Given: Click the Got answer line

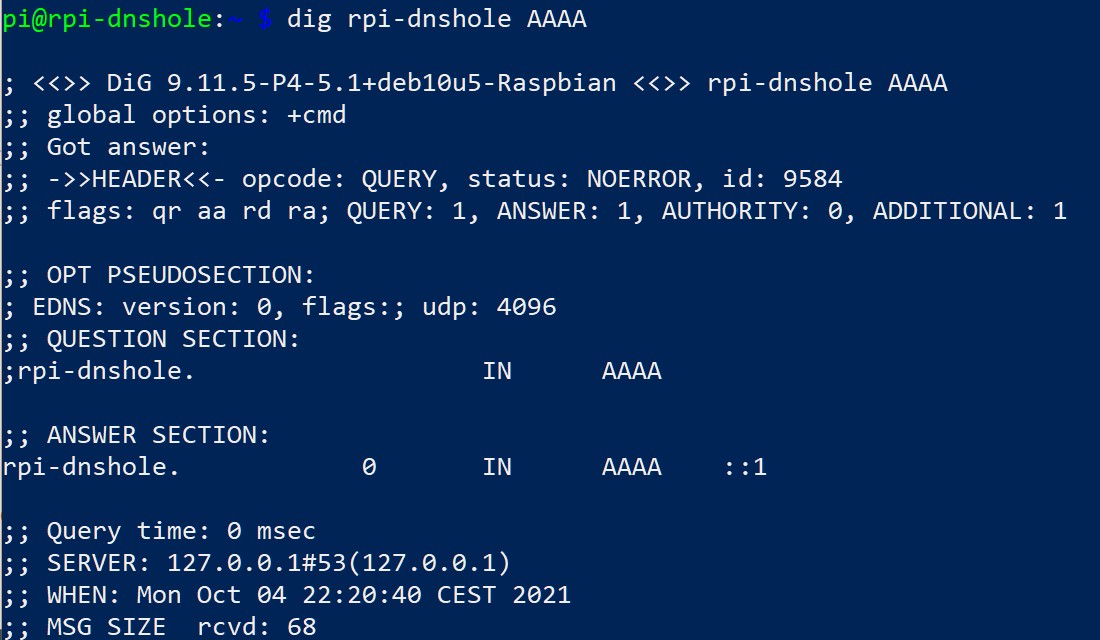Looking at the screenshot, I should pos(128,147).
